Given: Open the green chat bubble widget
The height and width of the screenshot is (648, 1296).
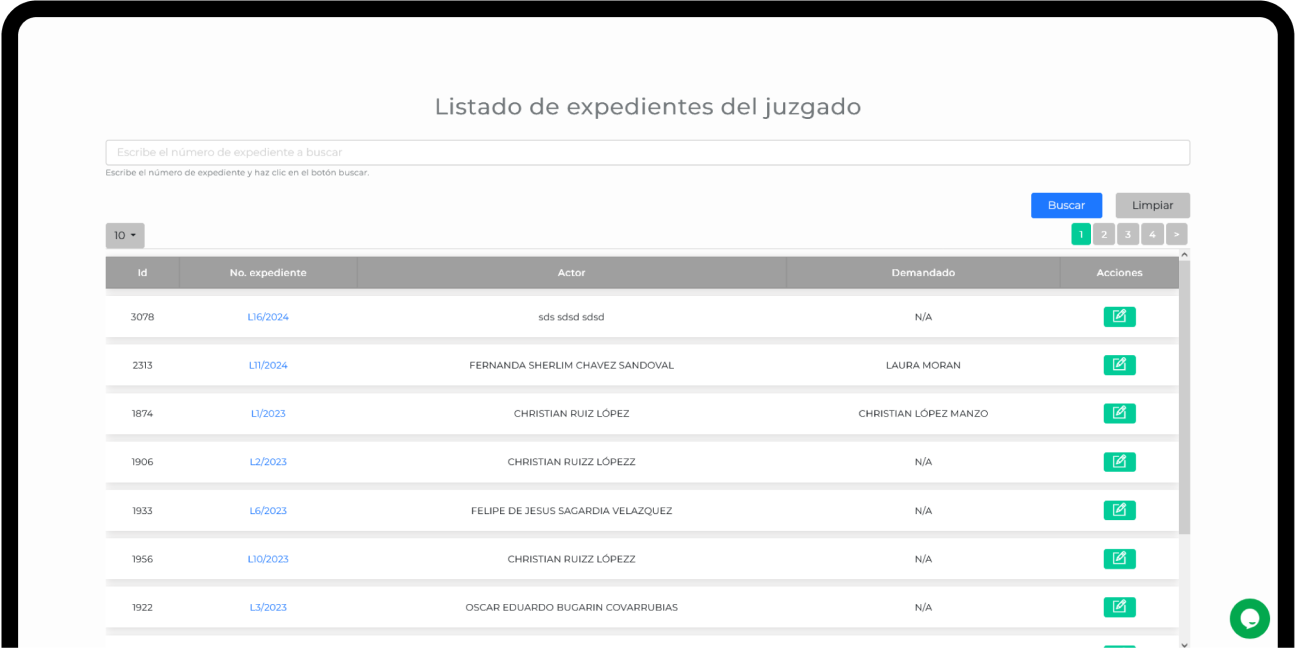Looking at the screenshot, I should click(x=1249, y=619).
